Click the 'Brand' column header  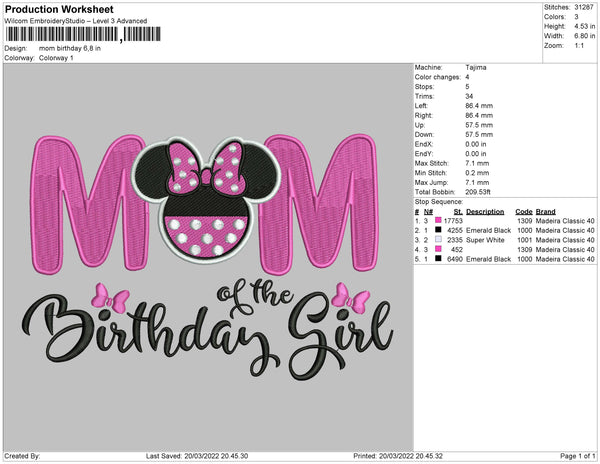click(545, 212)
